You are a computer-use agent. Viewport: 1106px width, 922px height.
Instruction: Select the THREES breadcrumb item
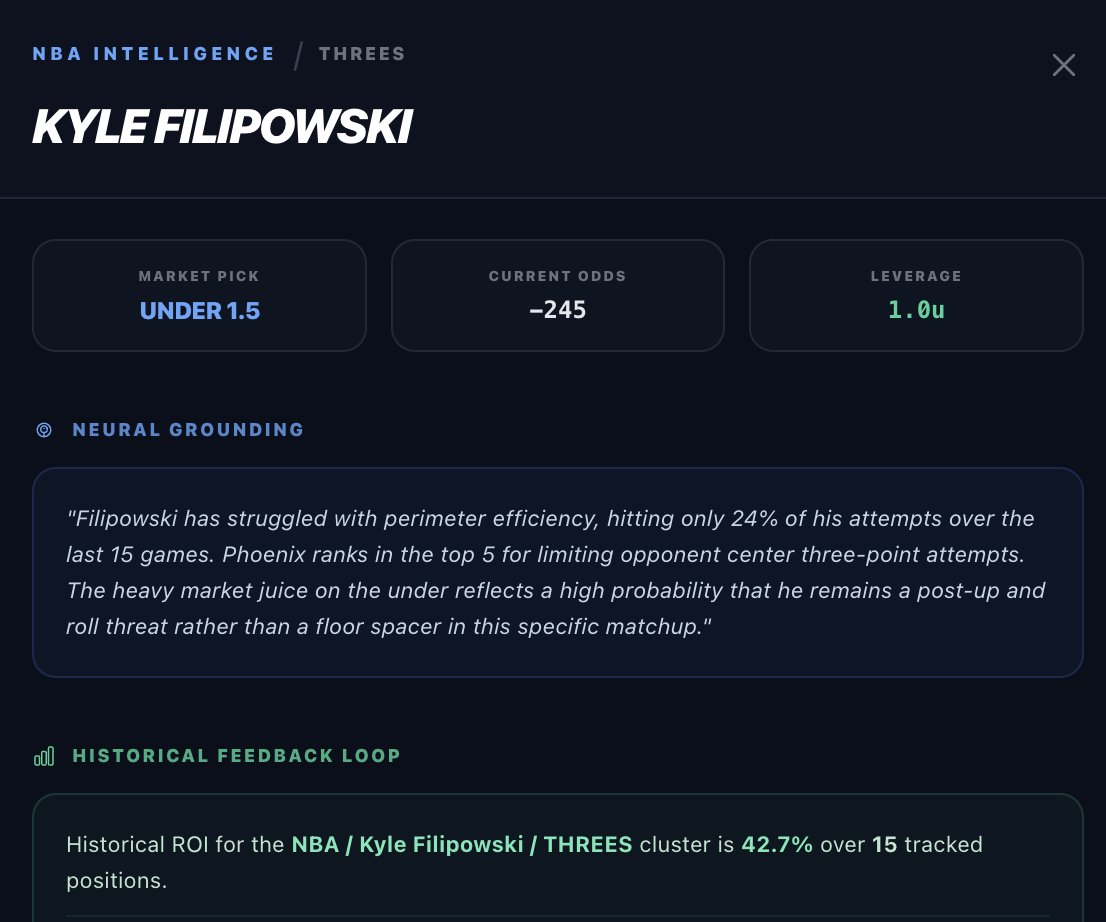pyautogui.click(x=362, y=54)
